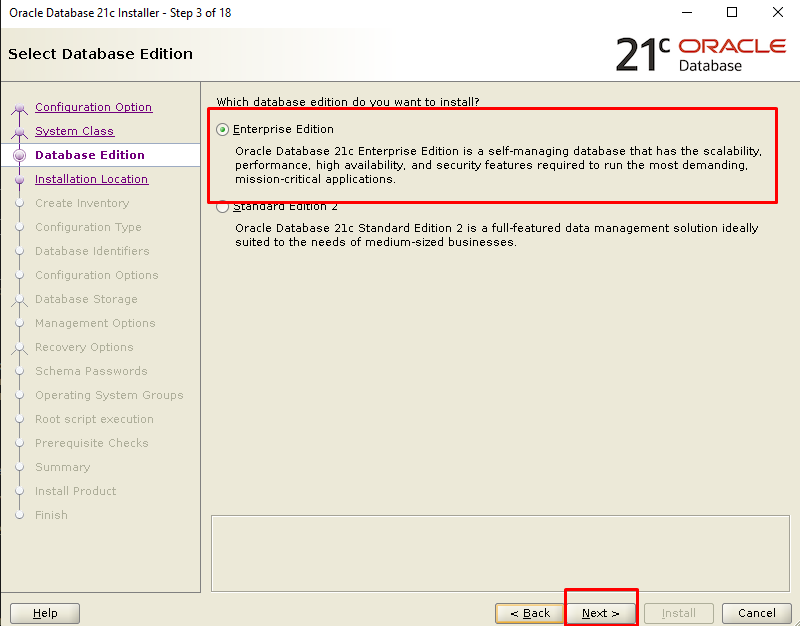Click the 'Summary' step label
The width and height of the screenshot is (800, 626).
[x=63, y=467]
